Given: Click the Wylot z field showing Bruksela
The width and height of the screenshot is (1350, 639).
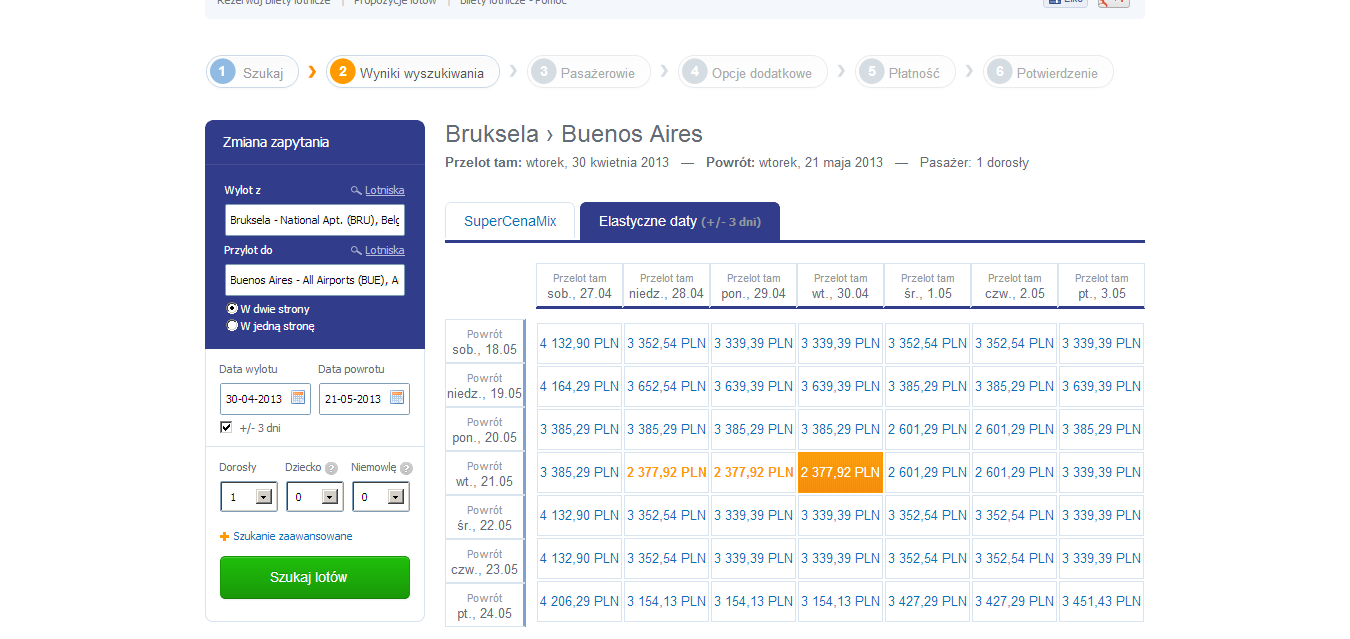Looking at the screenshot, I should [x=315, y=220].
